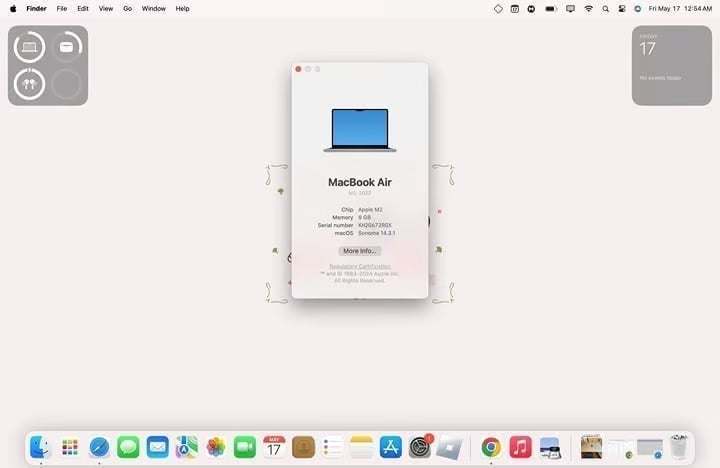The image size is (720, 468).
Task: Open the Trash in the Dock
Action: click(679, 447)
